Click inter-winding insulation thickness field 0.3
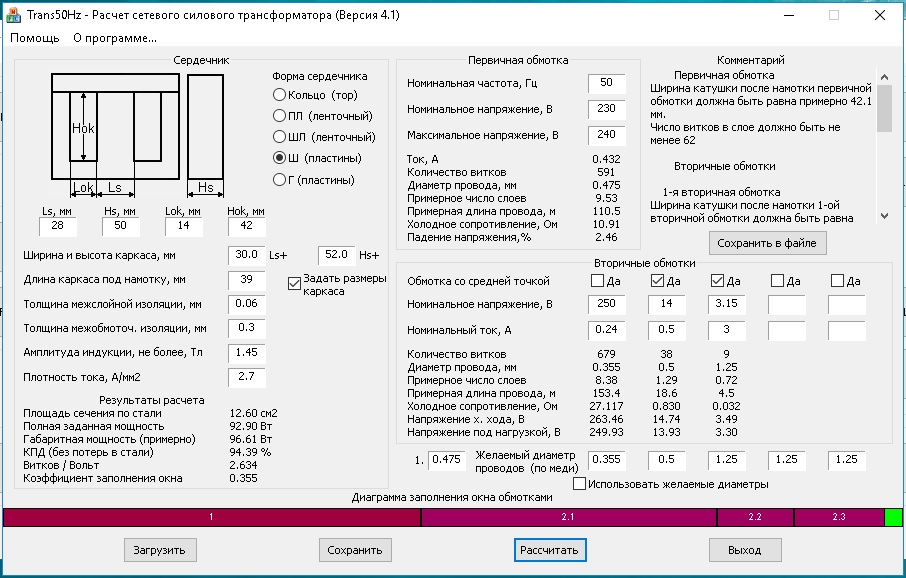 [247, 328]
